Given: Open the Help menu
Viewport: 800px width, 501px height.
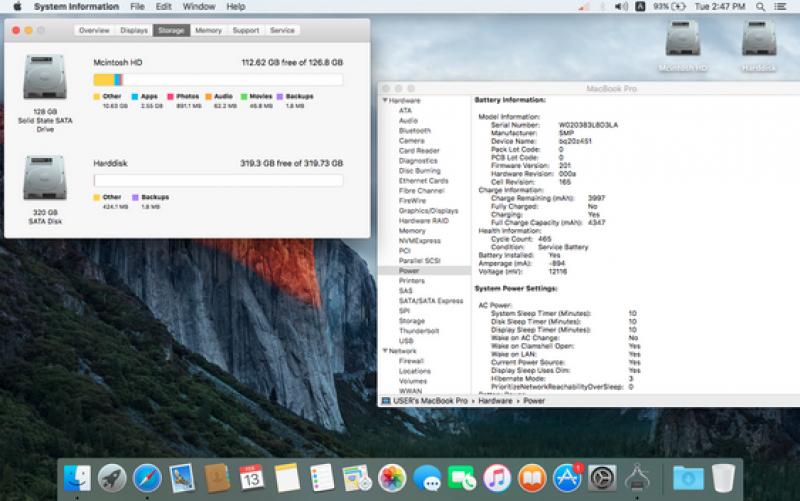Looking at the screenshot, I should (236, 7).
